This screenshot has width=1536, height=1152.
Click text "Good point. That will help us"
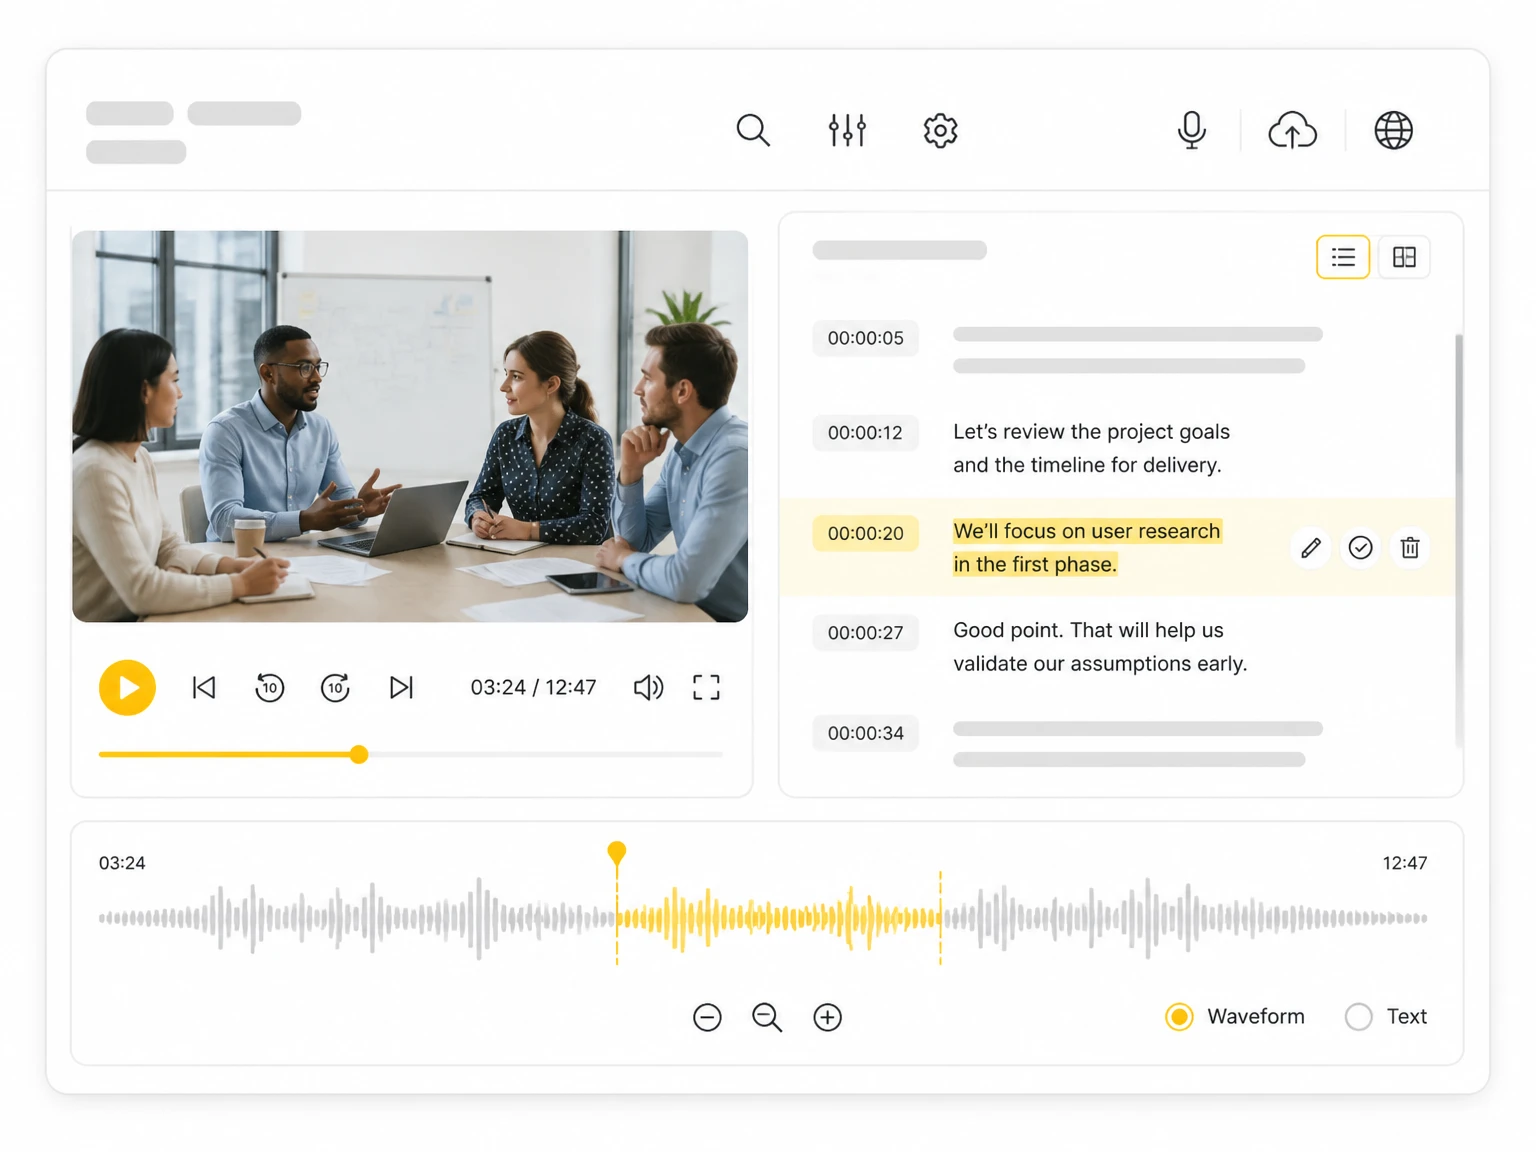click(x=1088, y=631)
